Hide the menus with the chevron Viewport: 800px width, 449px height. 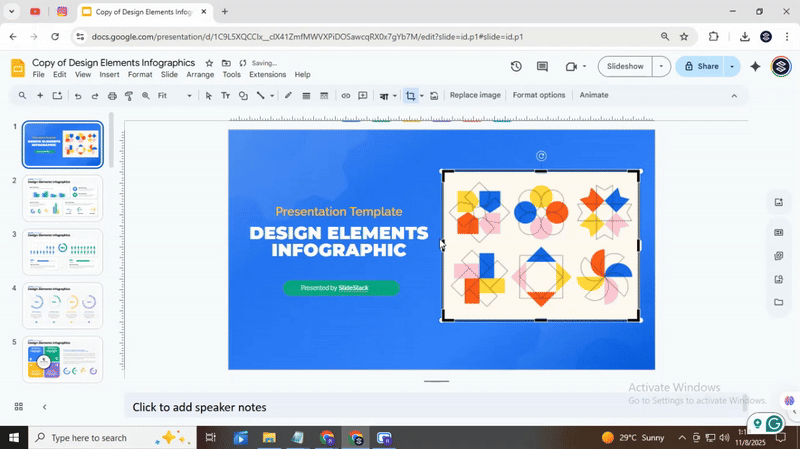[734, 96]
